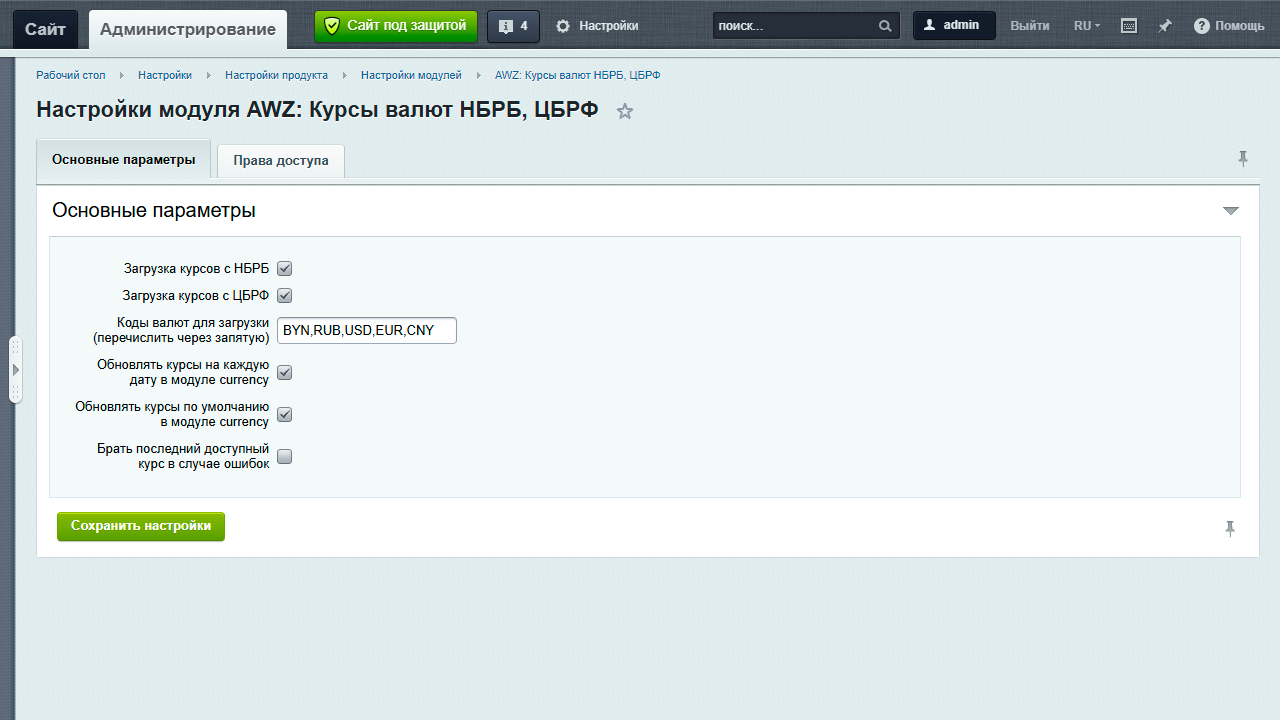Open the RU language dropdown
This screenshot has height=720, width=1280.
coord(1086,26)
